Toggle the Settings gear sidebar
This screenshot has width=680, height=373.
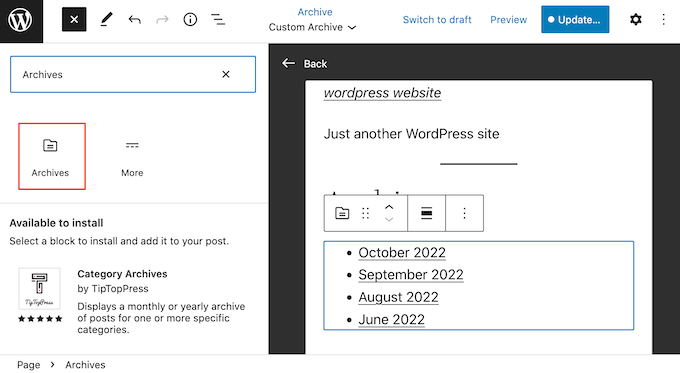pyautogui.click(x=635, y=20)
